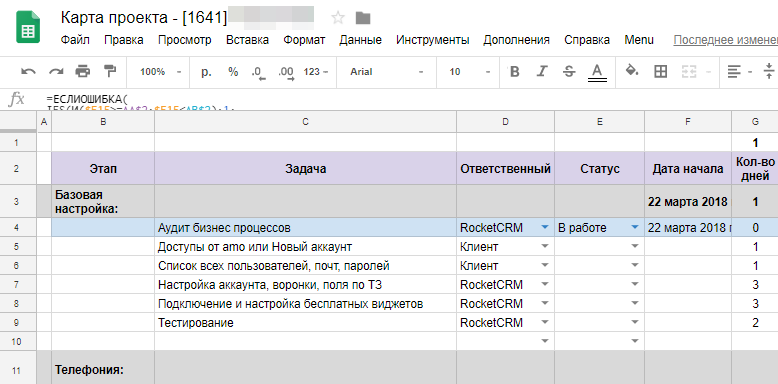The image size is (778, 384).
Task: Toggle bold formatting
Action: pos(515,72)
